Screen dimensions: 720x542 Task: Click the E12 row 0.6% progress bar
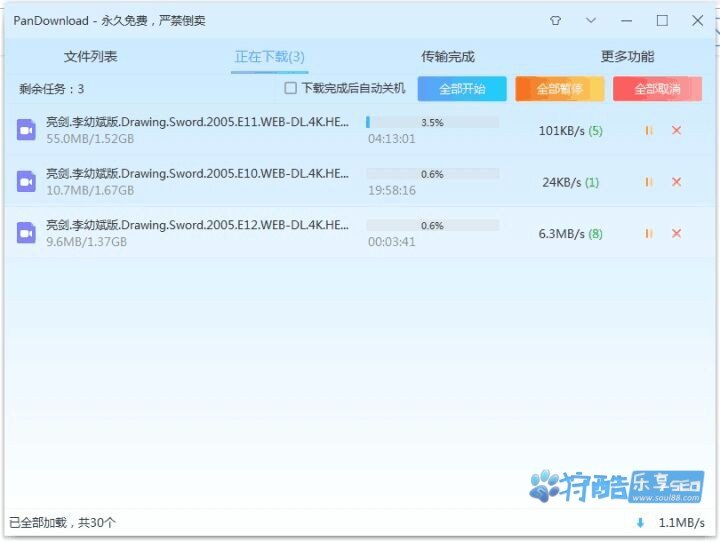click(x=433, y=225)
